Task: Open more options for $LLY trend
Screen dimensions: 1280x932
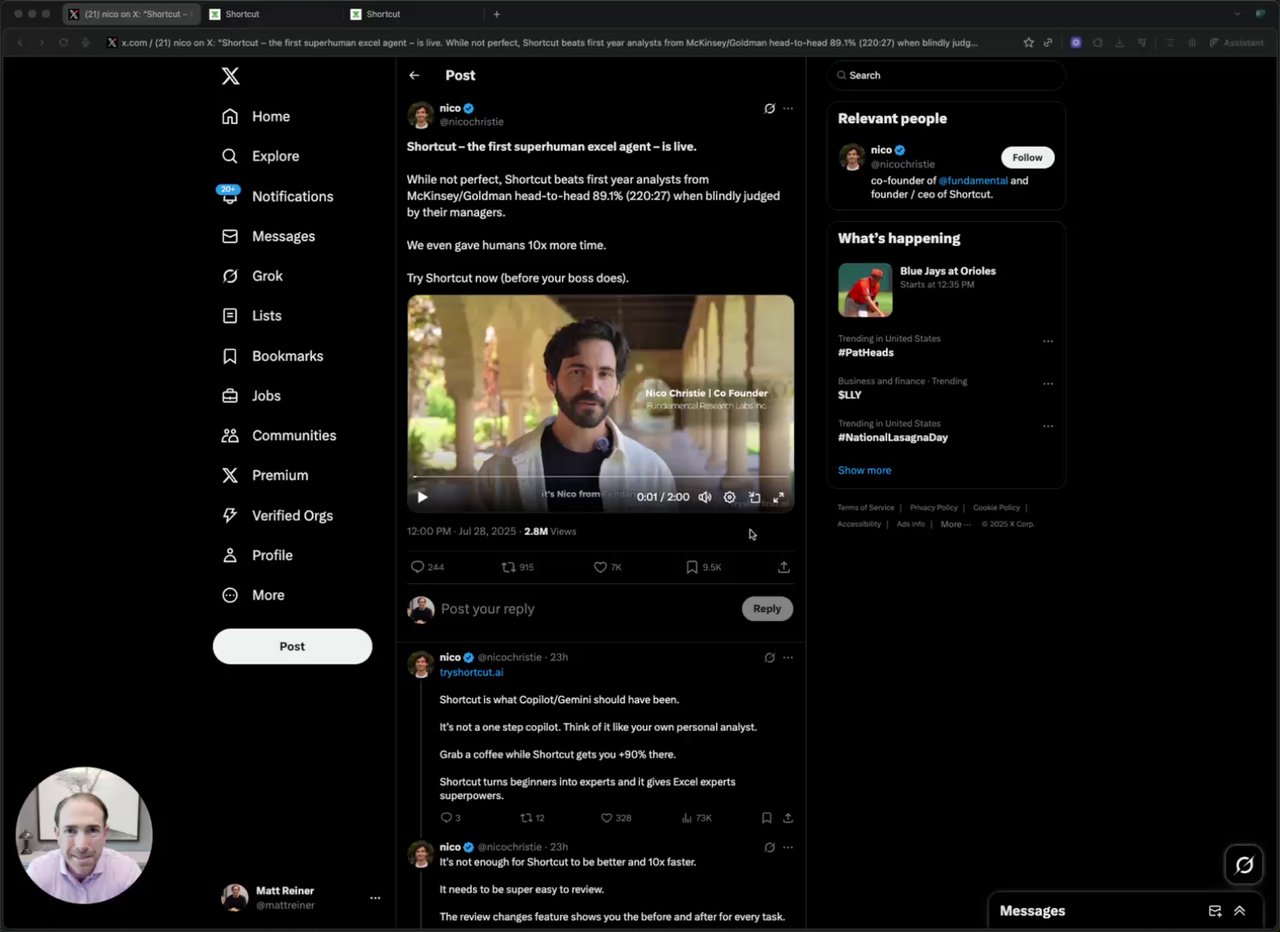Action: tap(1048, 384)
